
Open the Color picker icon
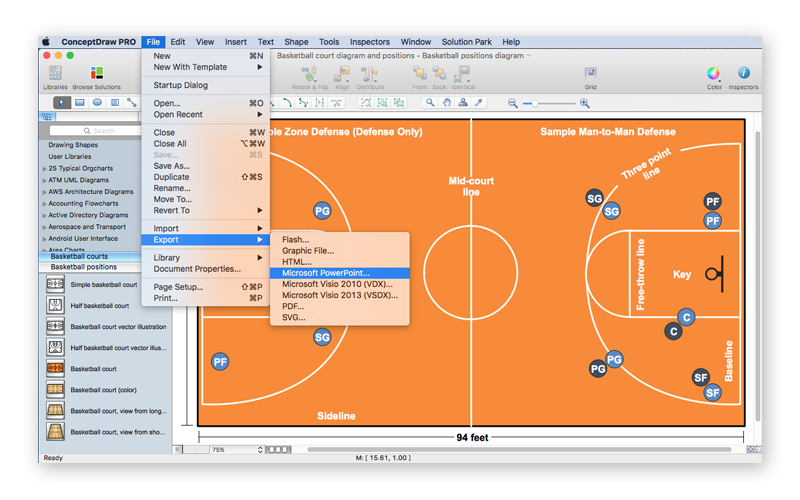tap(713, 73)
